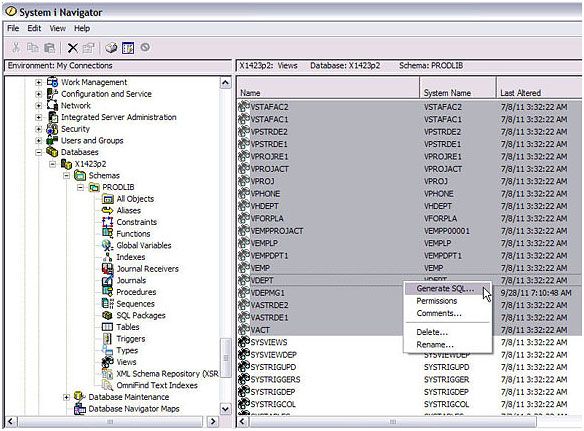Image resolution: width=584 pixels, height=431 pixels.
Task: Expand the Work Management node
Action: 39,82
